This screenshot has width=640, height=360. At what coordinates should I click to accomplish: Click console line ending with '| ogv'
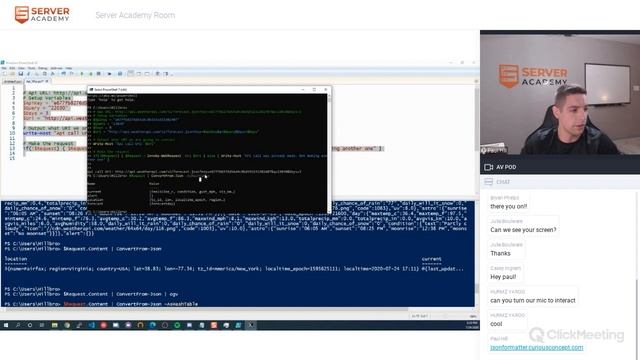91,294
